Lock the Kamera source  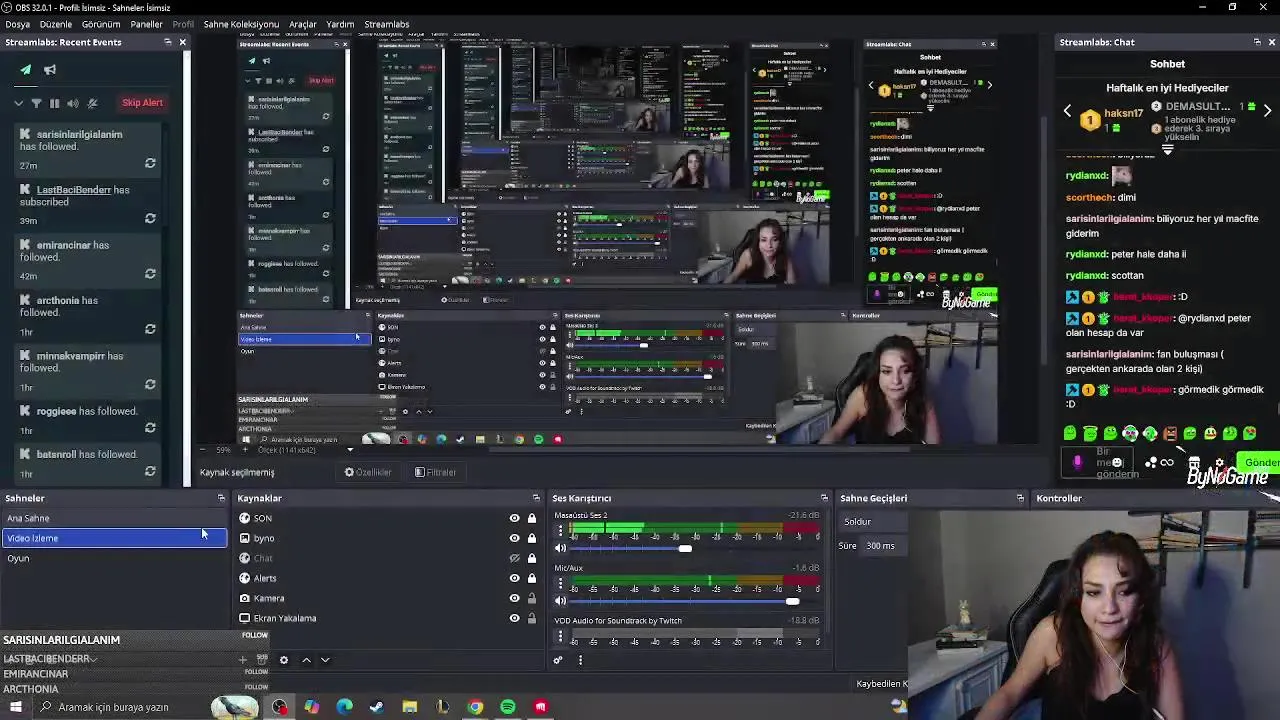coord(532,598)
